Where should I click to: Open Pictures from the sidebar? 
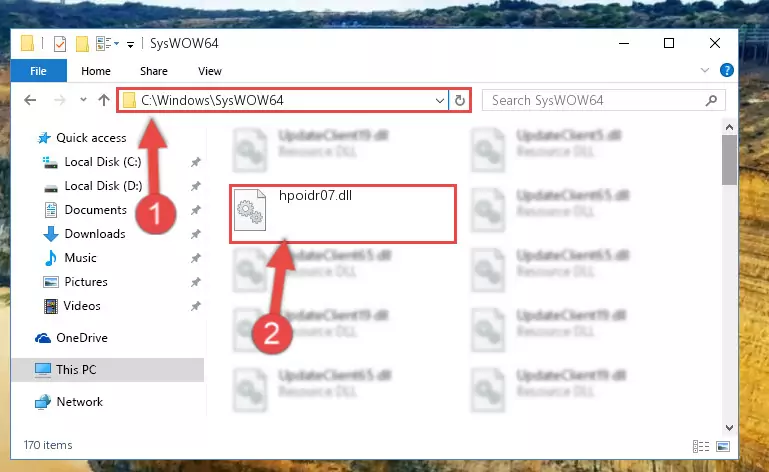86,282
